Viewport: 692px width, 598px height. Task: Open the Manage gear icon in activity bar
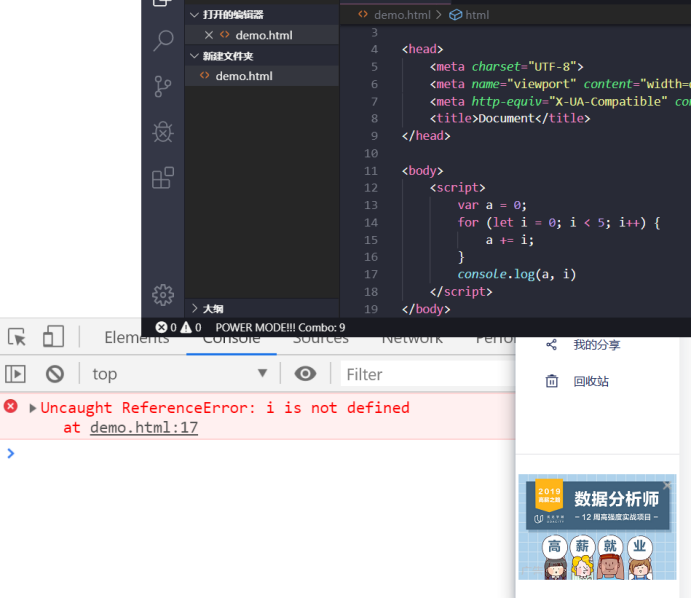click(163, 294)
